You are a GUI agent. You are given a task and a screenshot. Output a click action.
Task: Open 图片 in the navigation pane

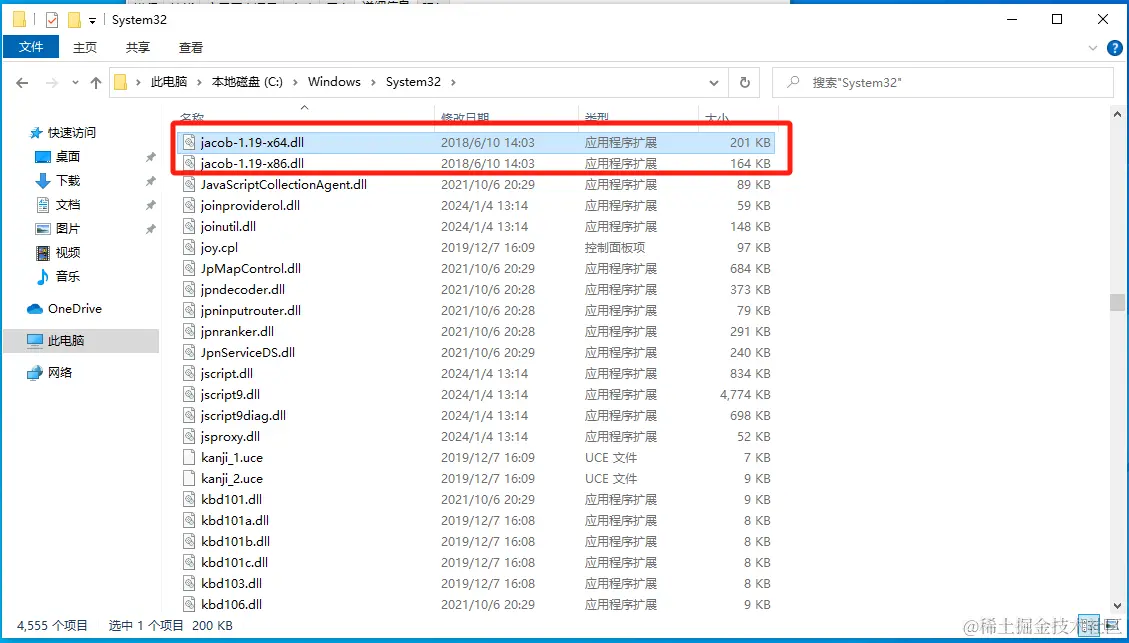[68, 229]
